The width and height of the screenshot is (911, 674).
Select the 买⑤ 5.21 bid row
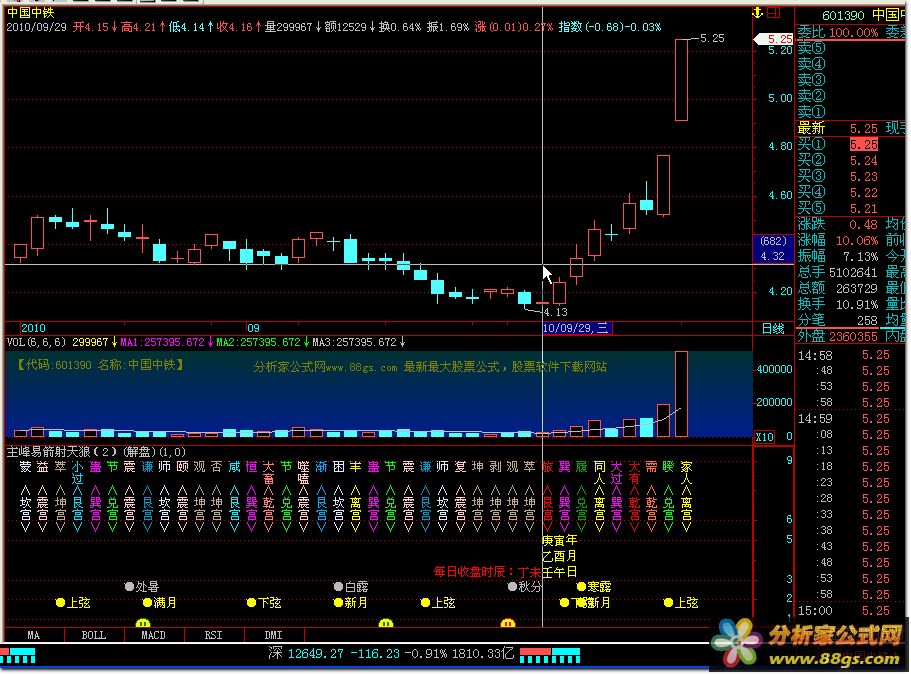(852, 208)
